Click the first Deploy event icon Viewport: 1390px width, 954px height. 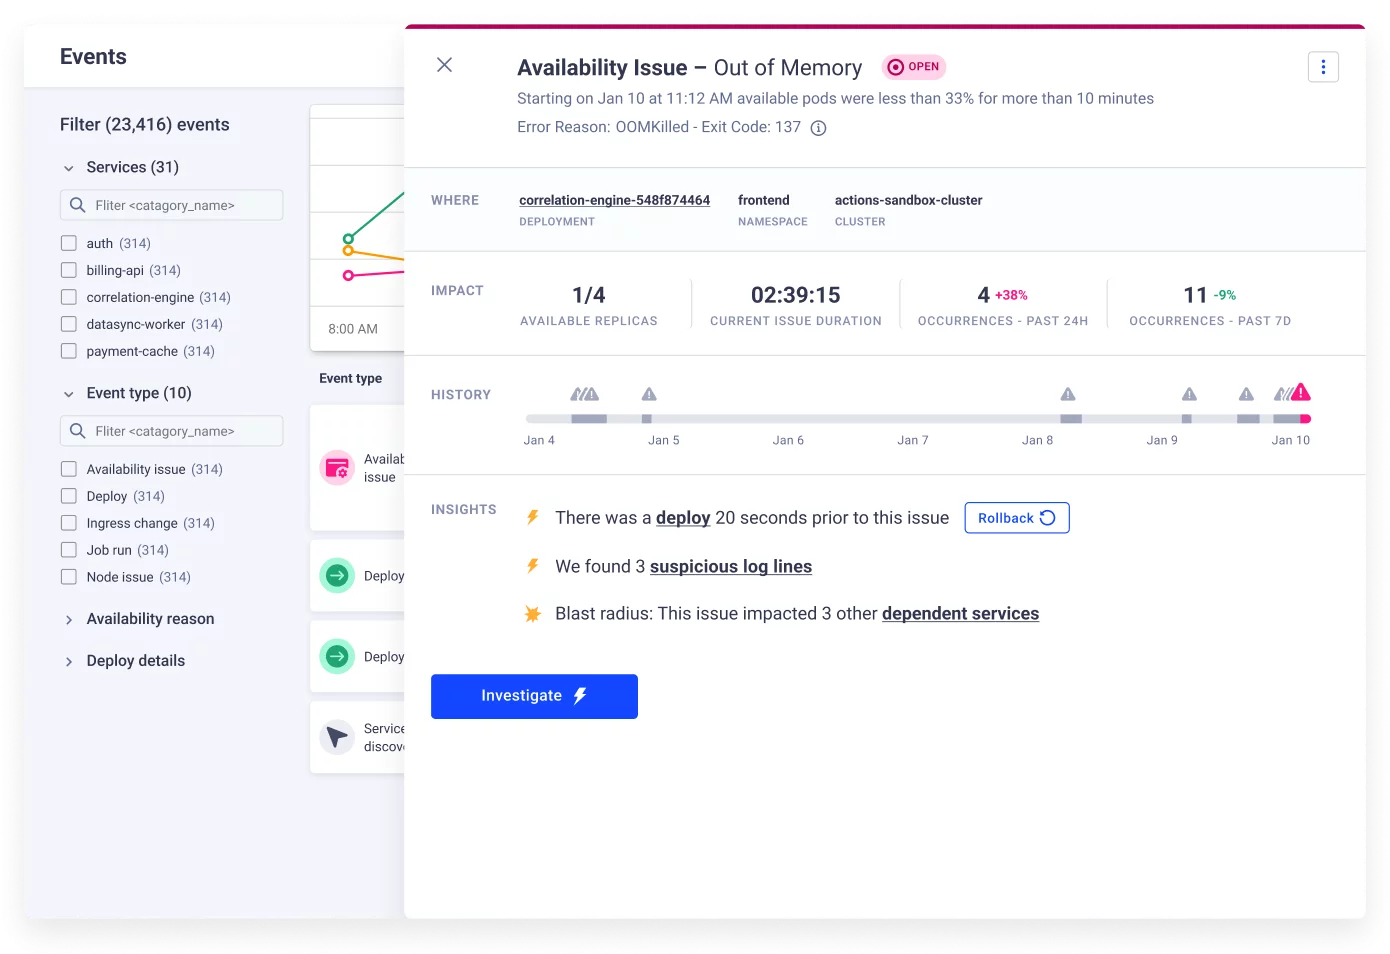[337, 575]
